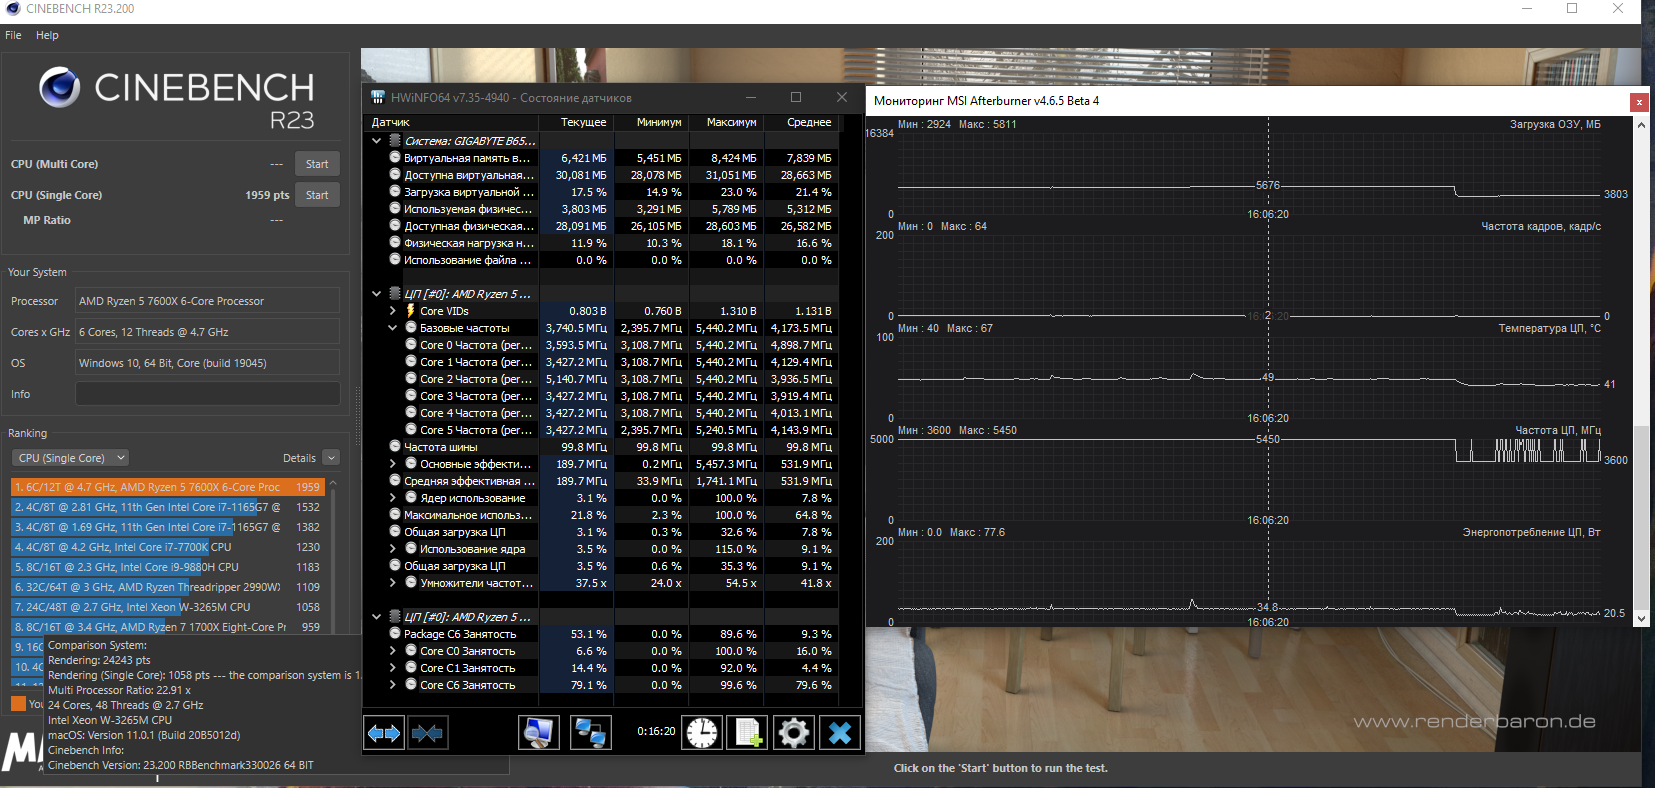
Task: Click the Среднее column header
Action: (801, 122)
